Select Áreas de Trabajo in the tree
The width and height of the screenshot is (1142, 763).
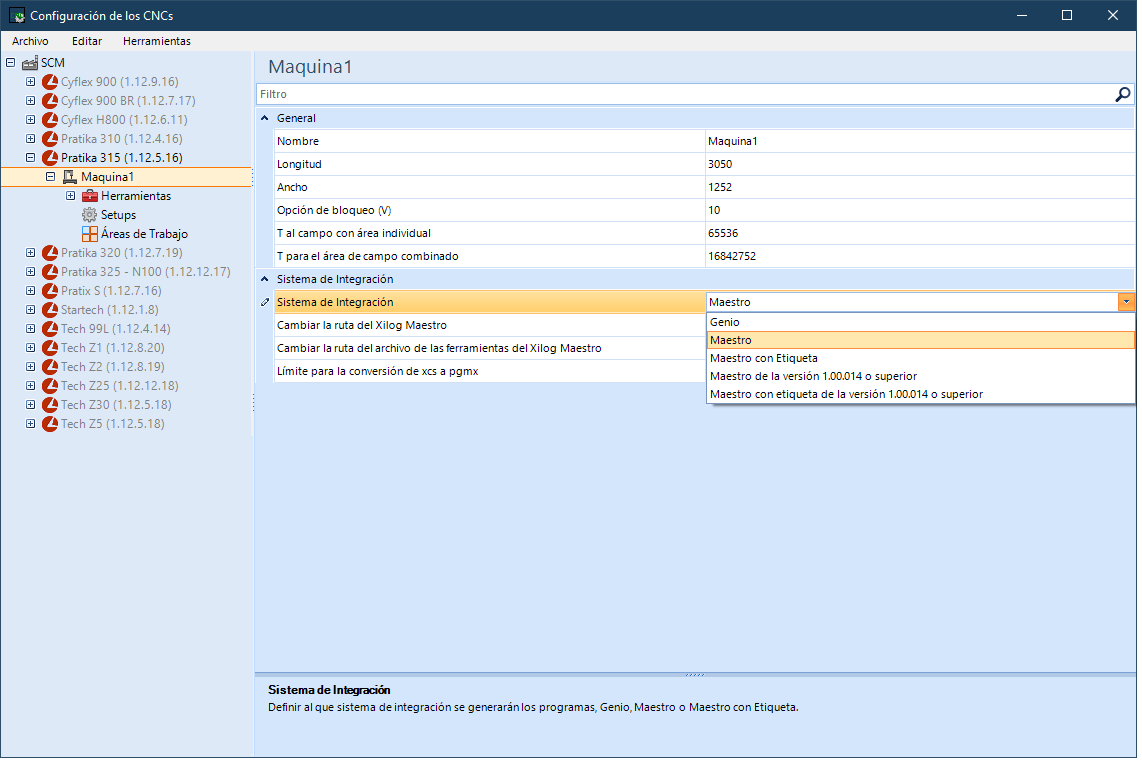(x=144, y=234)
